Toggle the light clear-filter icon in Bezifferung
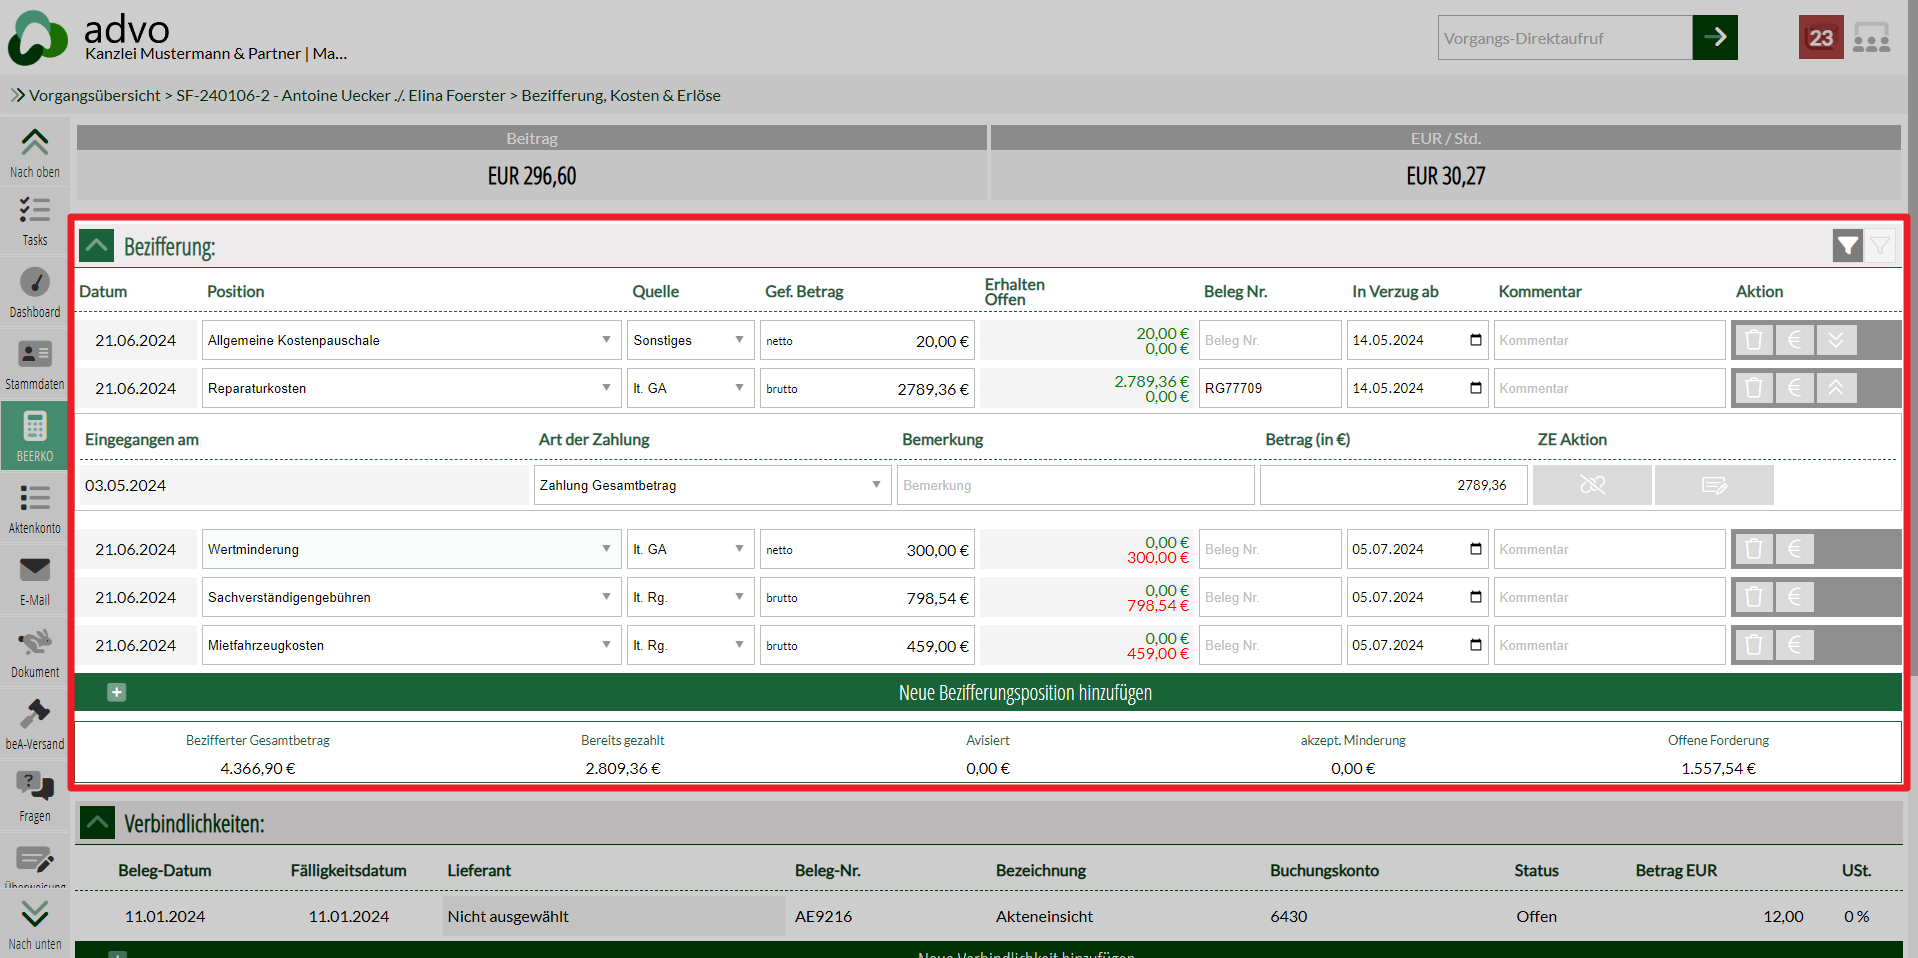Viewport: 1918px width, 958px height. 1880,245
